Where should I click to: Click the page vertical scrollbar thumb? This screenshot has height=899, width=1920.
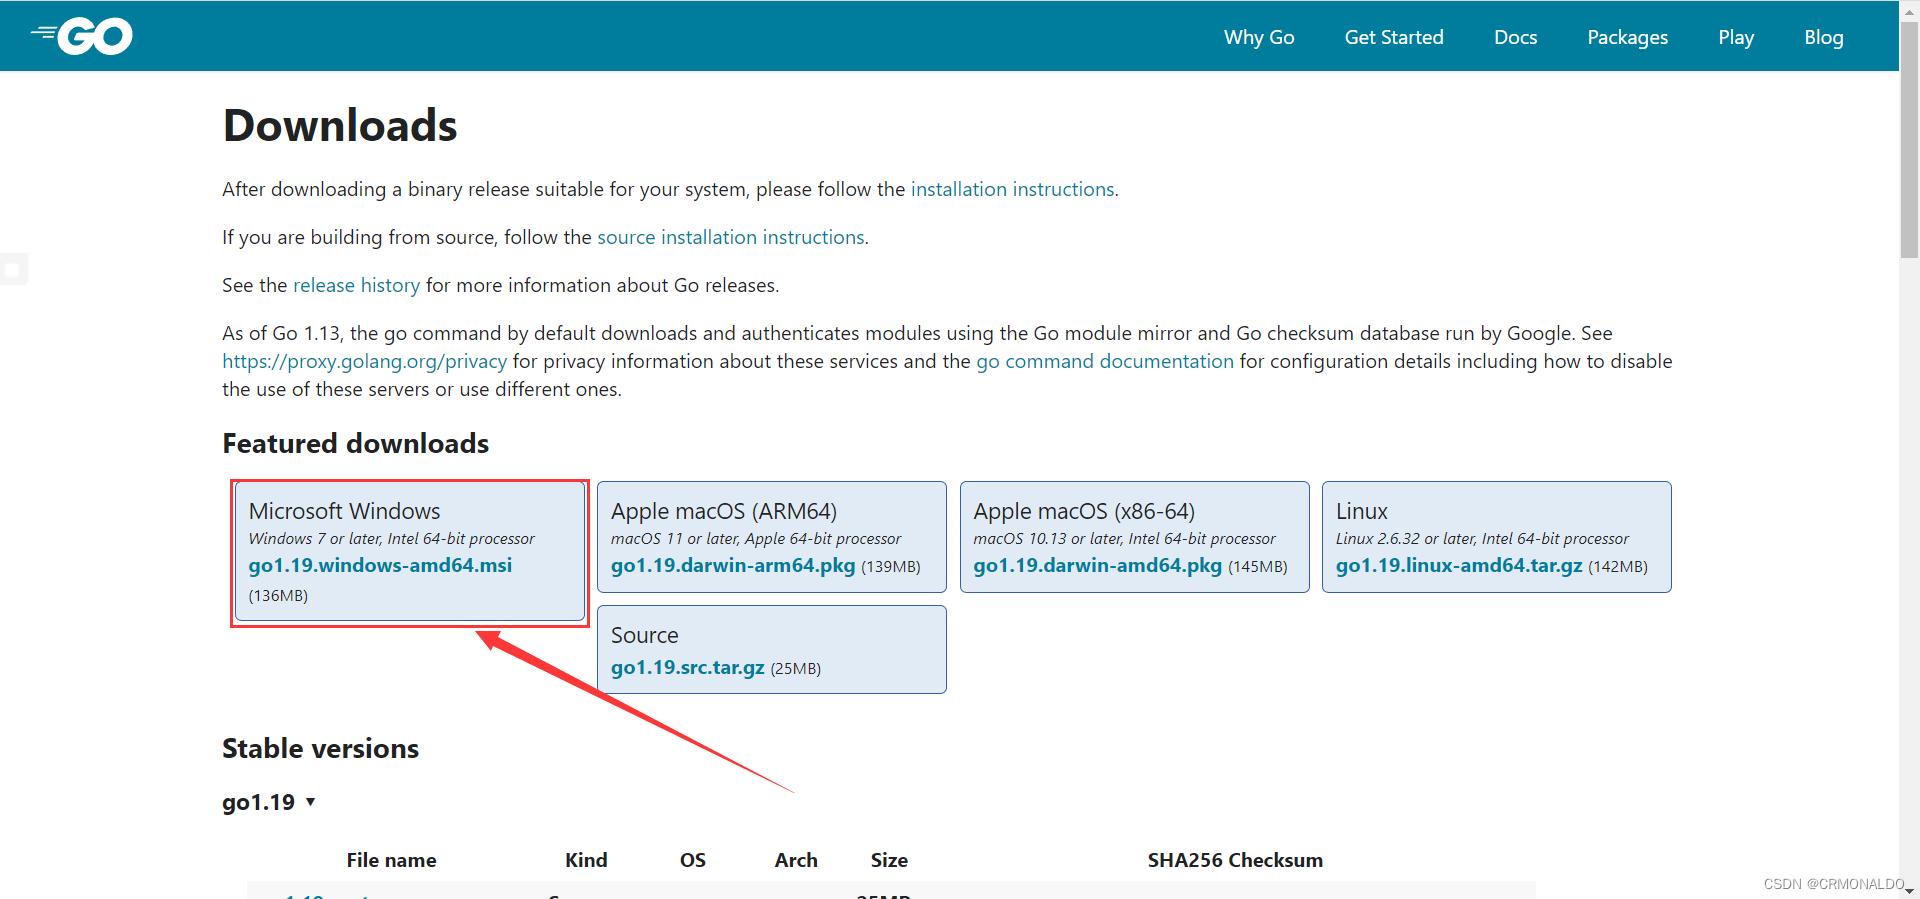[x=1909, y=138]
